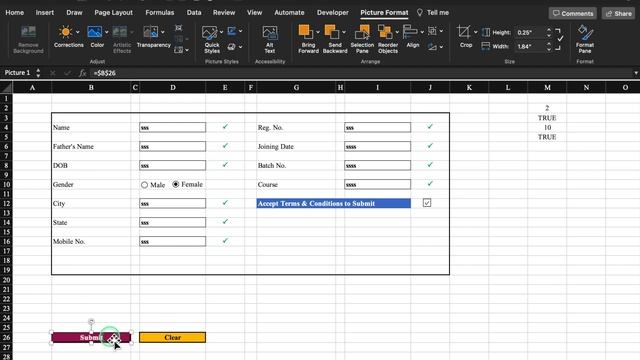Expand the Crop dropdown arrow

pyautogui.click(x=476, y=32)
